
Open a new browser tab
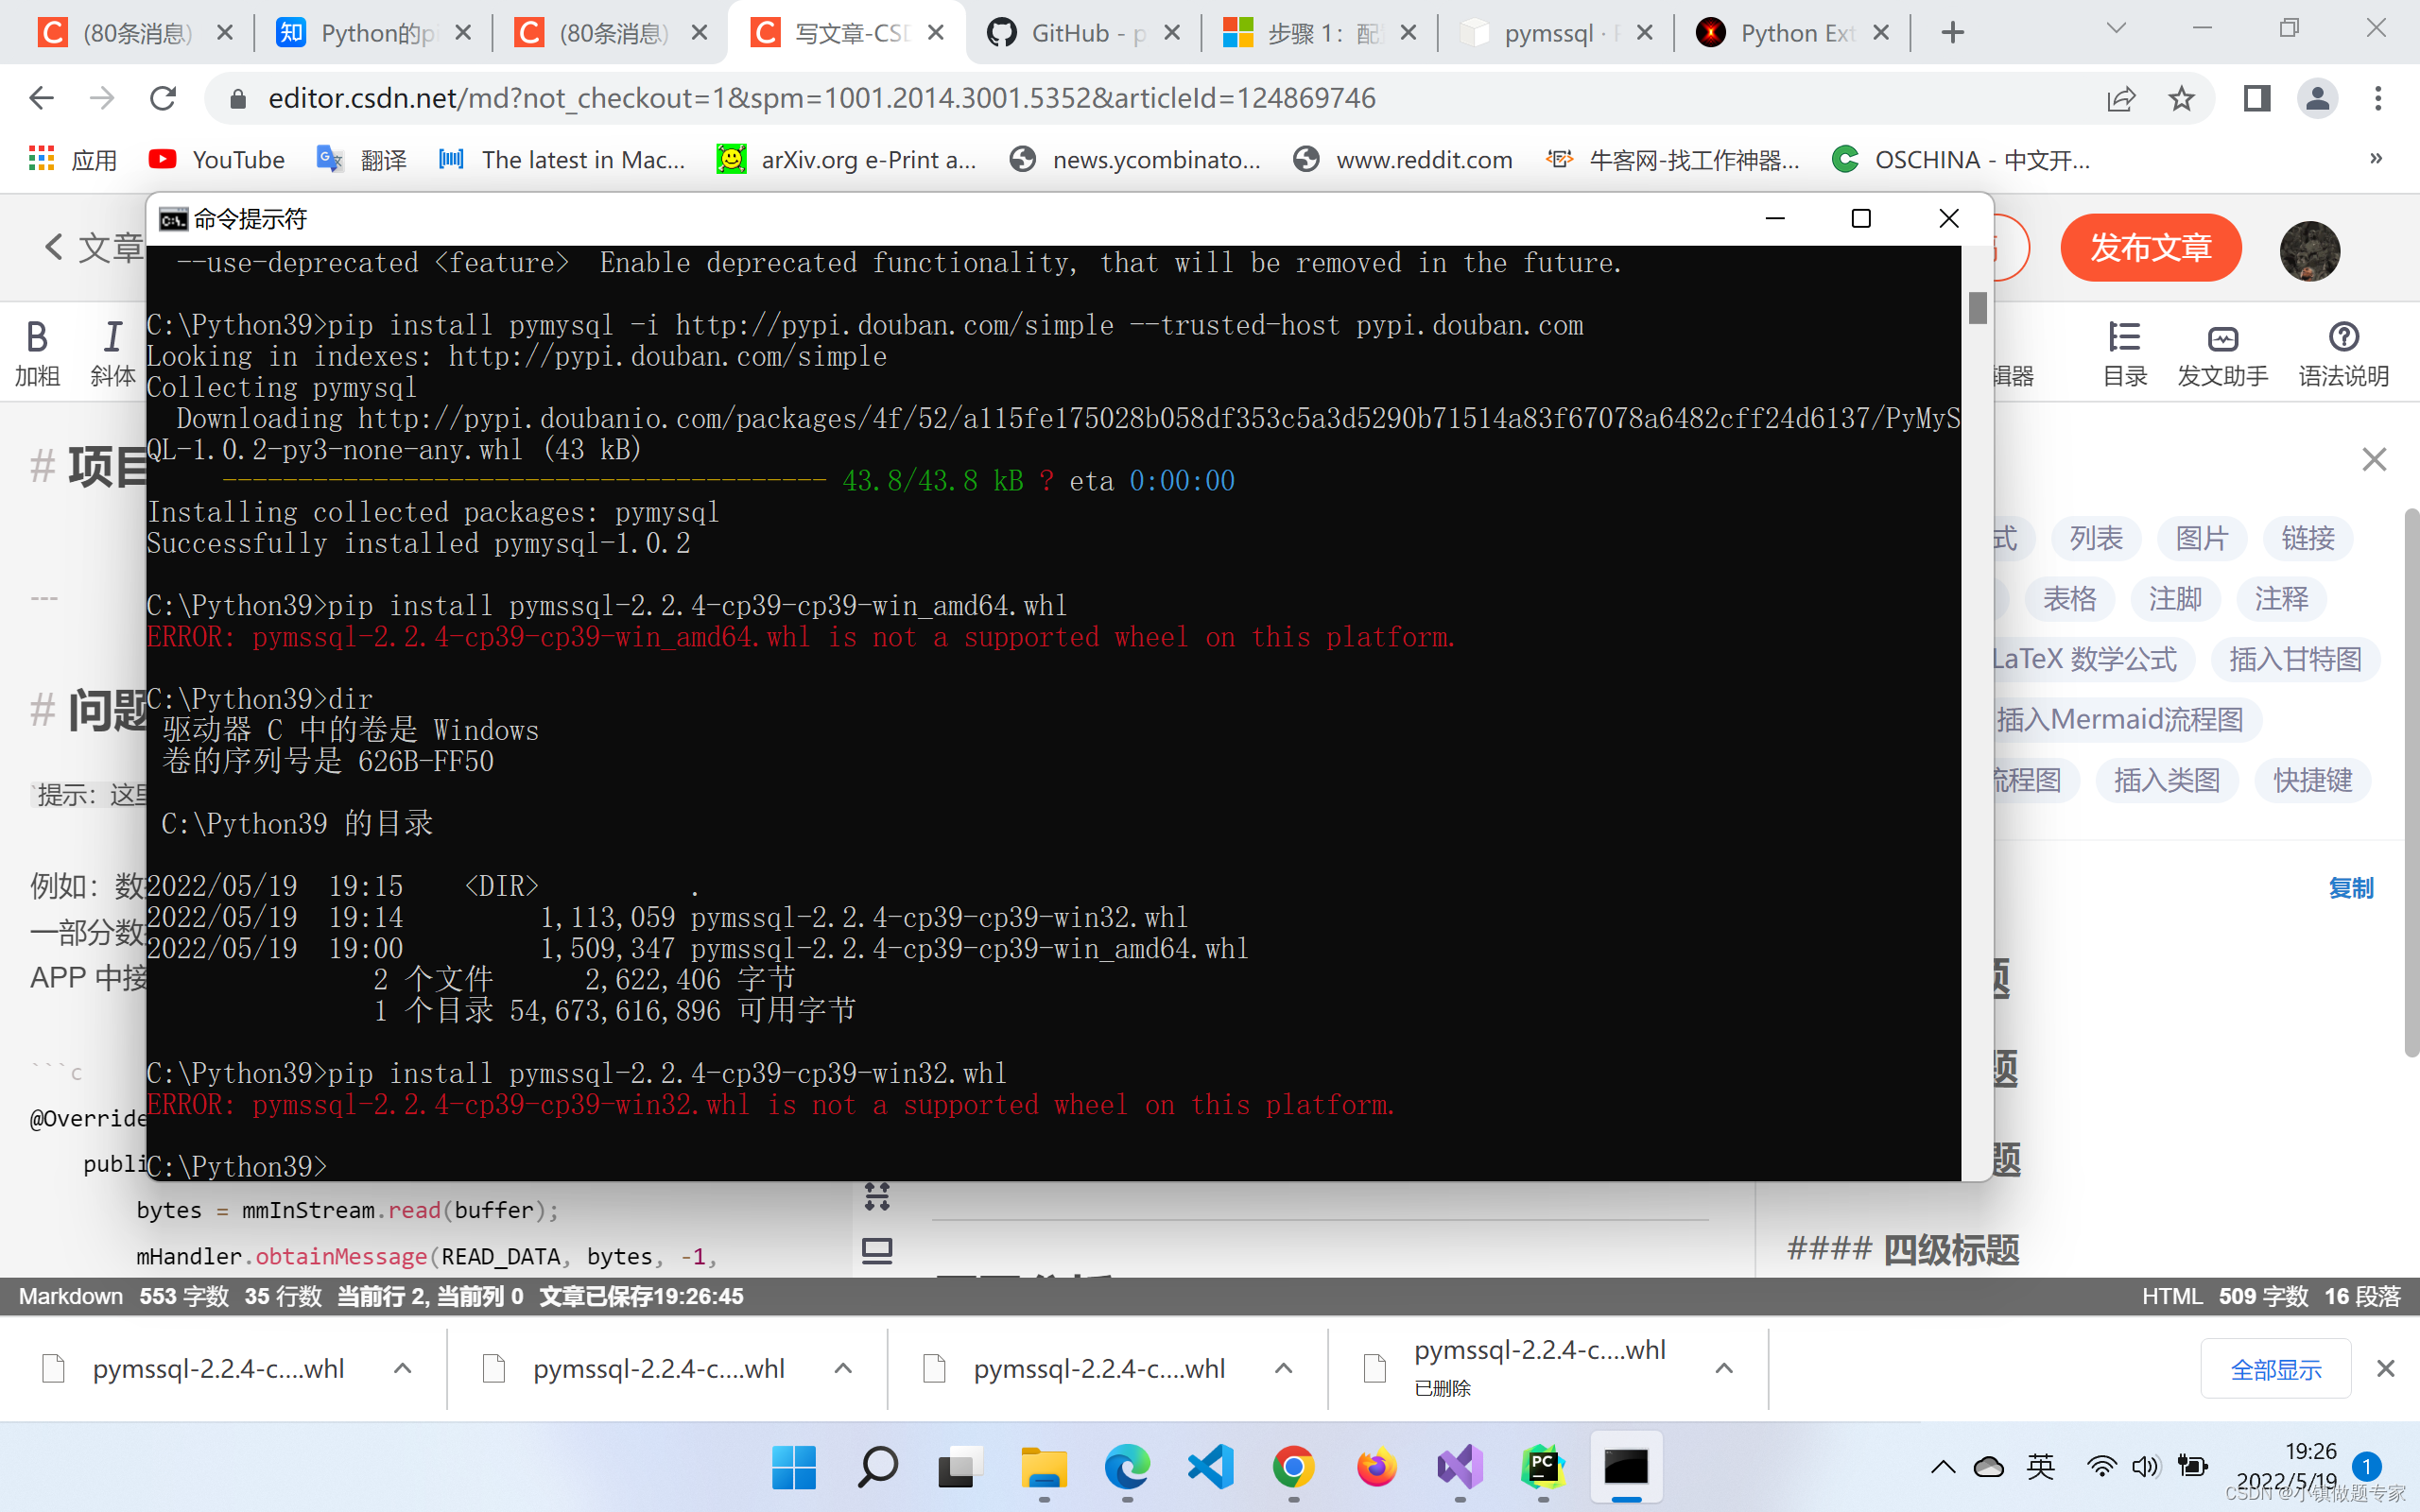click(x=1952, y=33)
